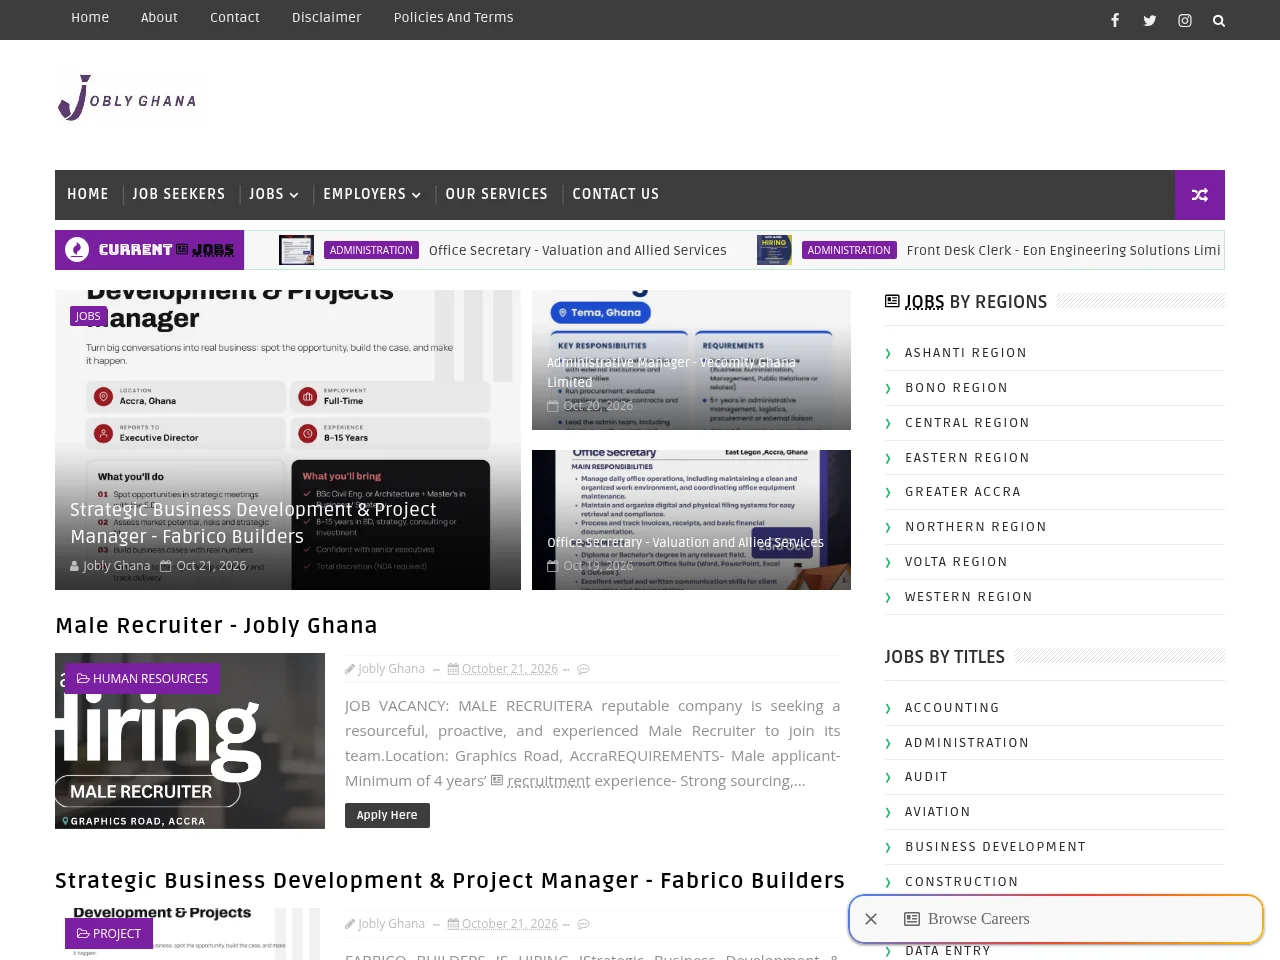Screen dimensions: 1280x960
Task: Open the Facebook social link
Action: coord(1115,20)
